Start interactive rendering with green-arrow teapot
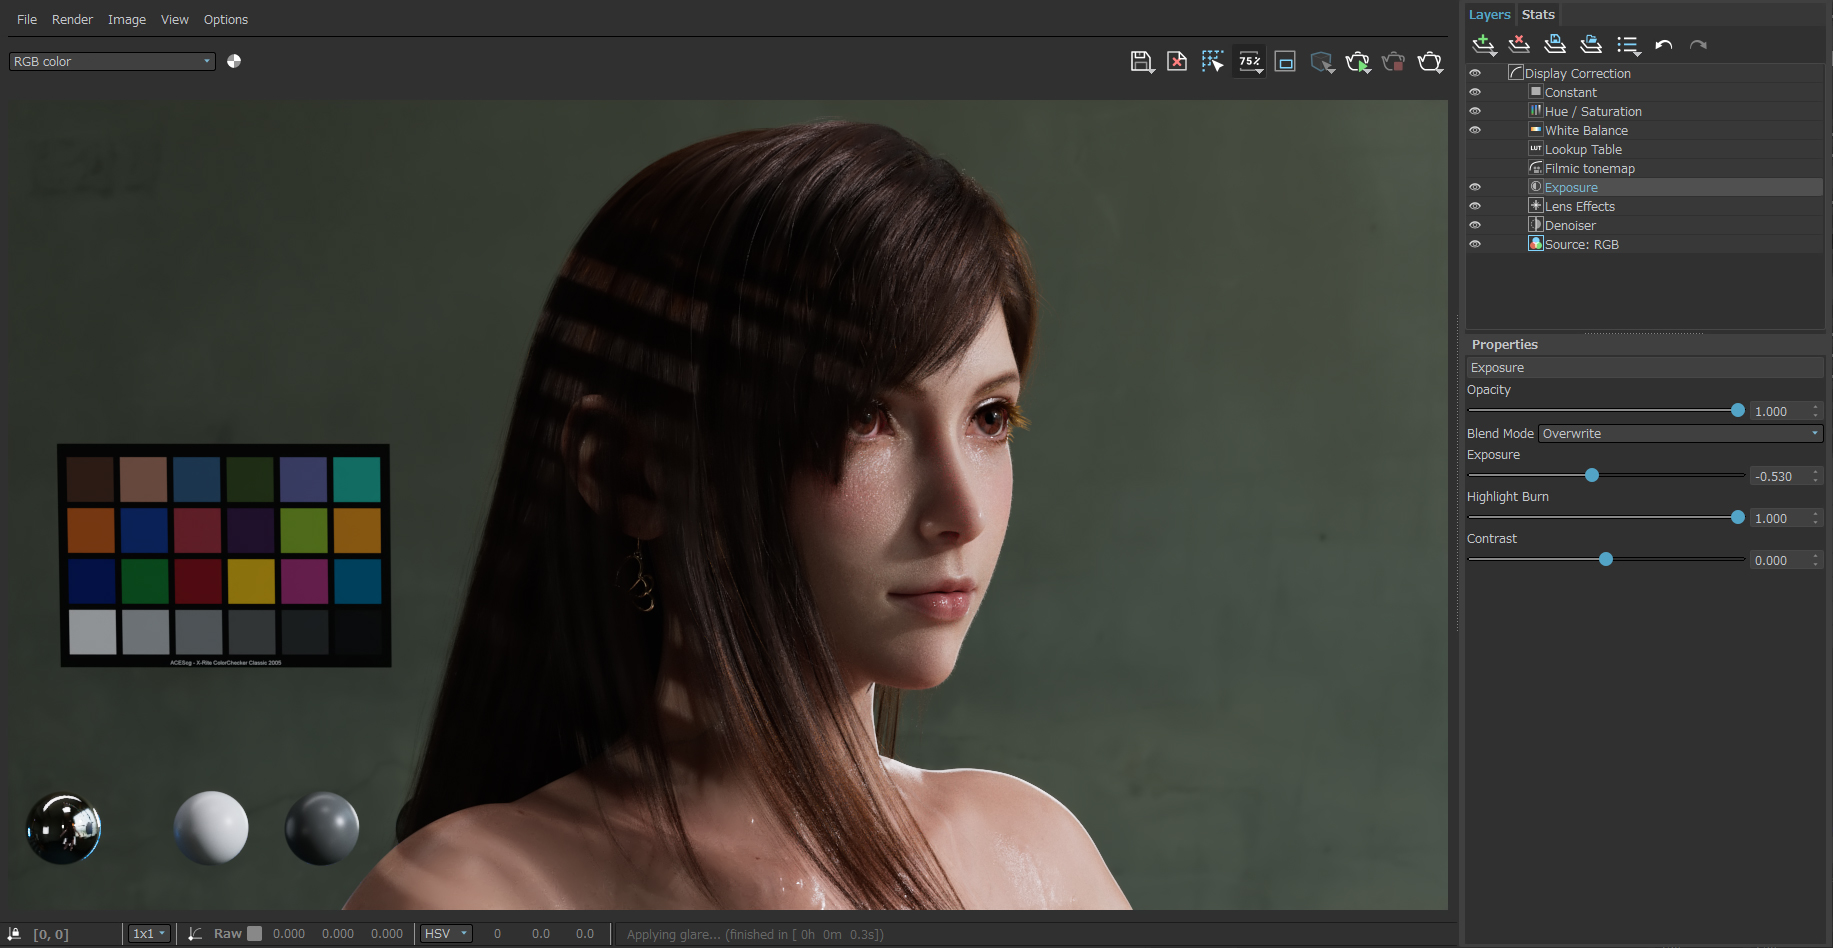The height and width of the screenshot is (948, 1833). click(x=1358, y=62)
